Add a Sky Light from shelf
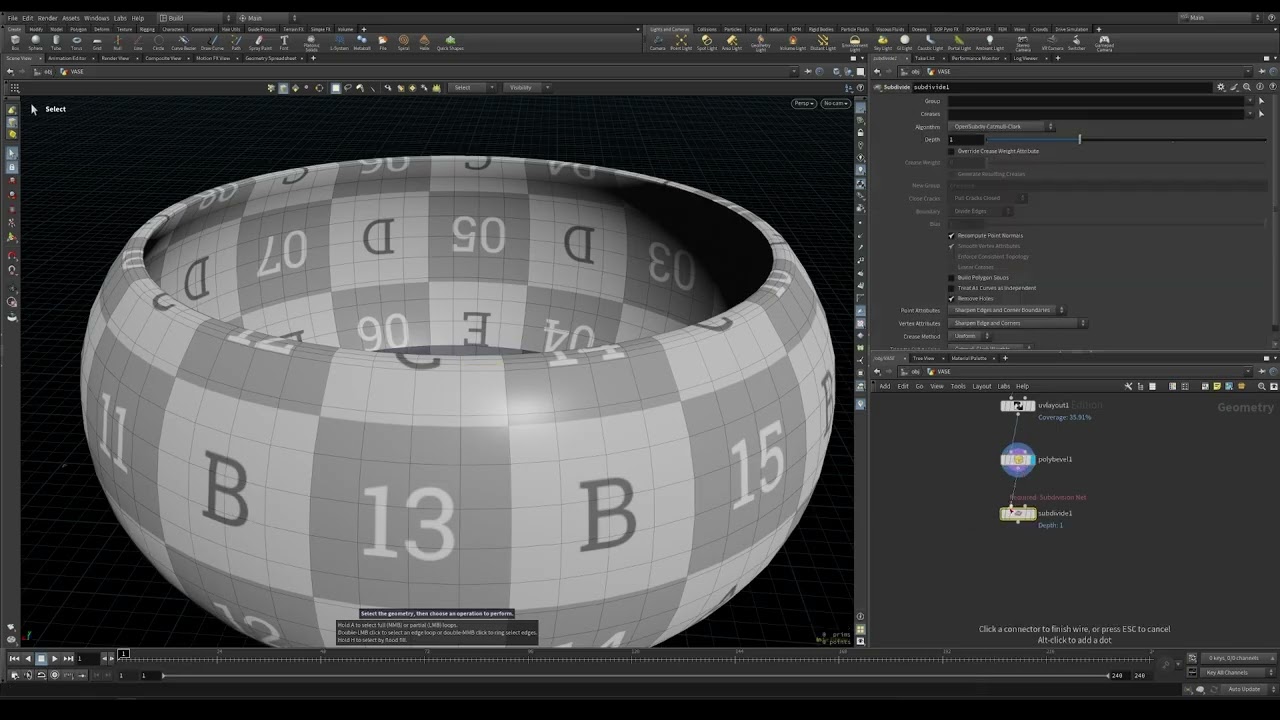 882,42
